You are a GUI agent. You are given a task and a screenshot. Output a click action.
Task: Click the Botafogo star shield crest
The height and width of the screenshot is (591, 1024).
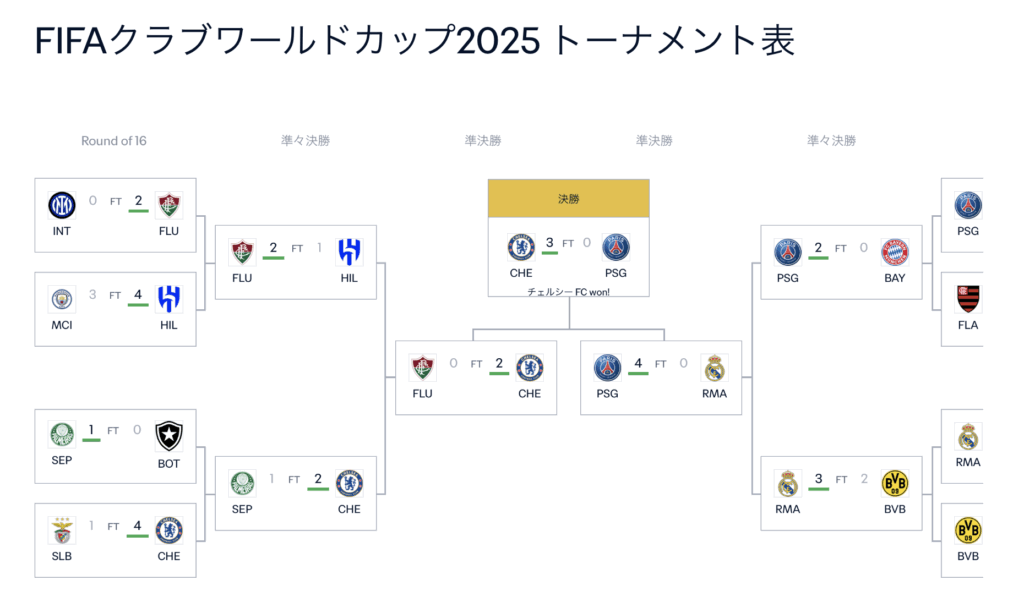[168, 436]
